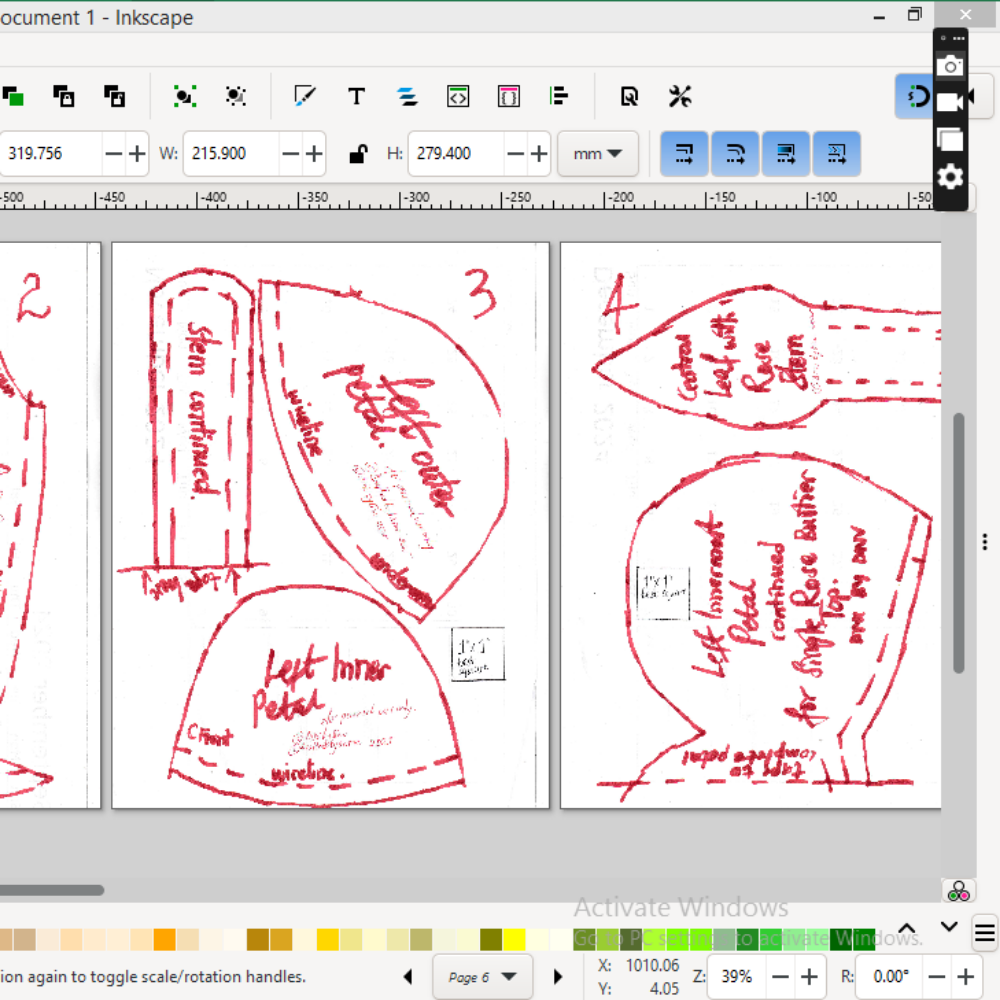Toggle scaling stroke width with object
Screen dimensions: 1000x1000
[684, 154]
